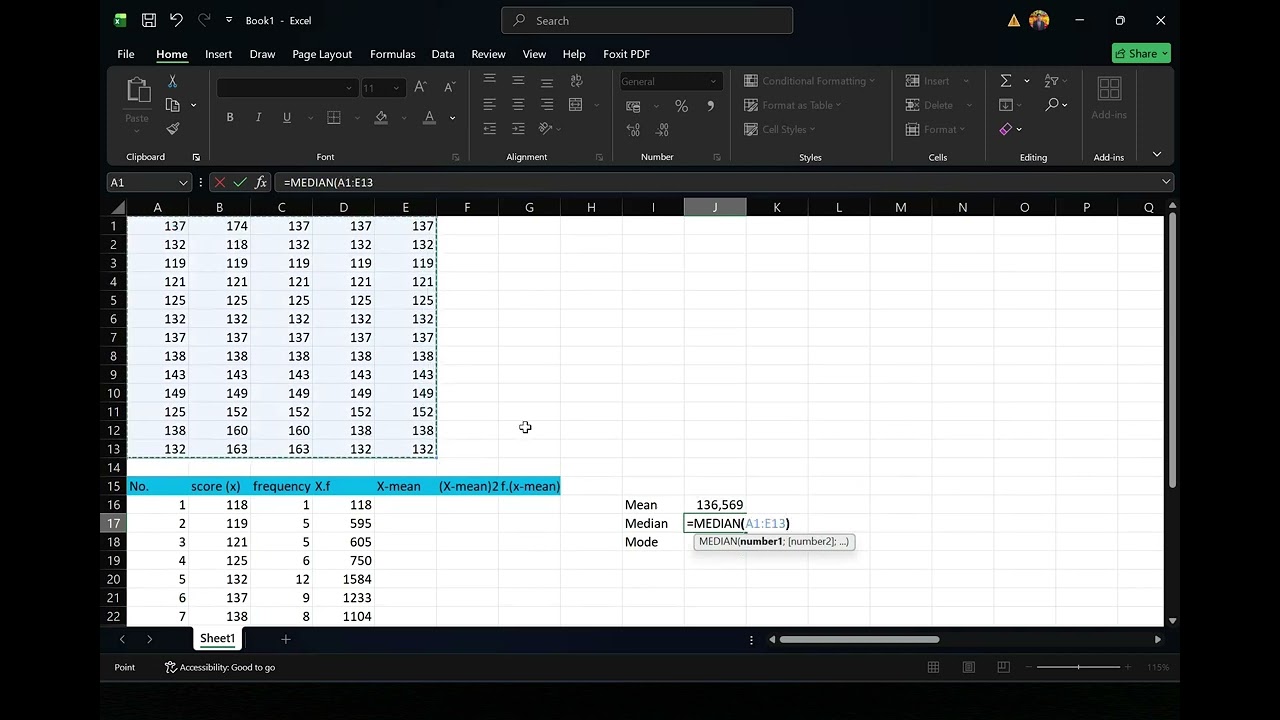Viewport: 1280px width, 720px height.
Task: Add a new sheet with plus
Action: click(285, 639)
